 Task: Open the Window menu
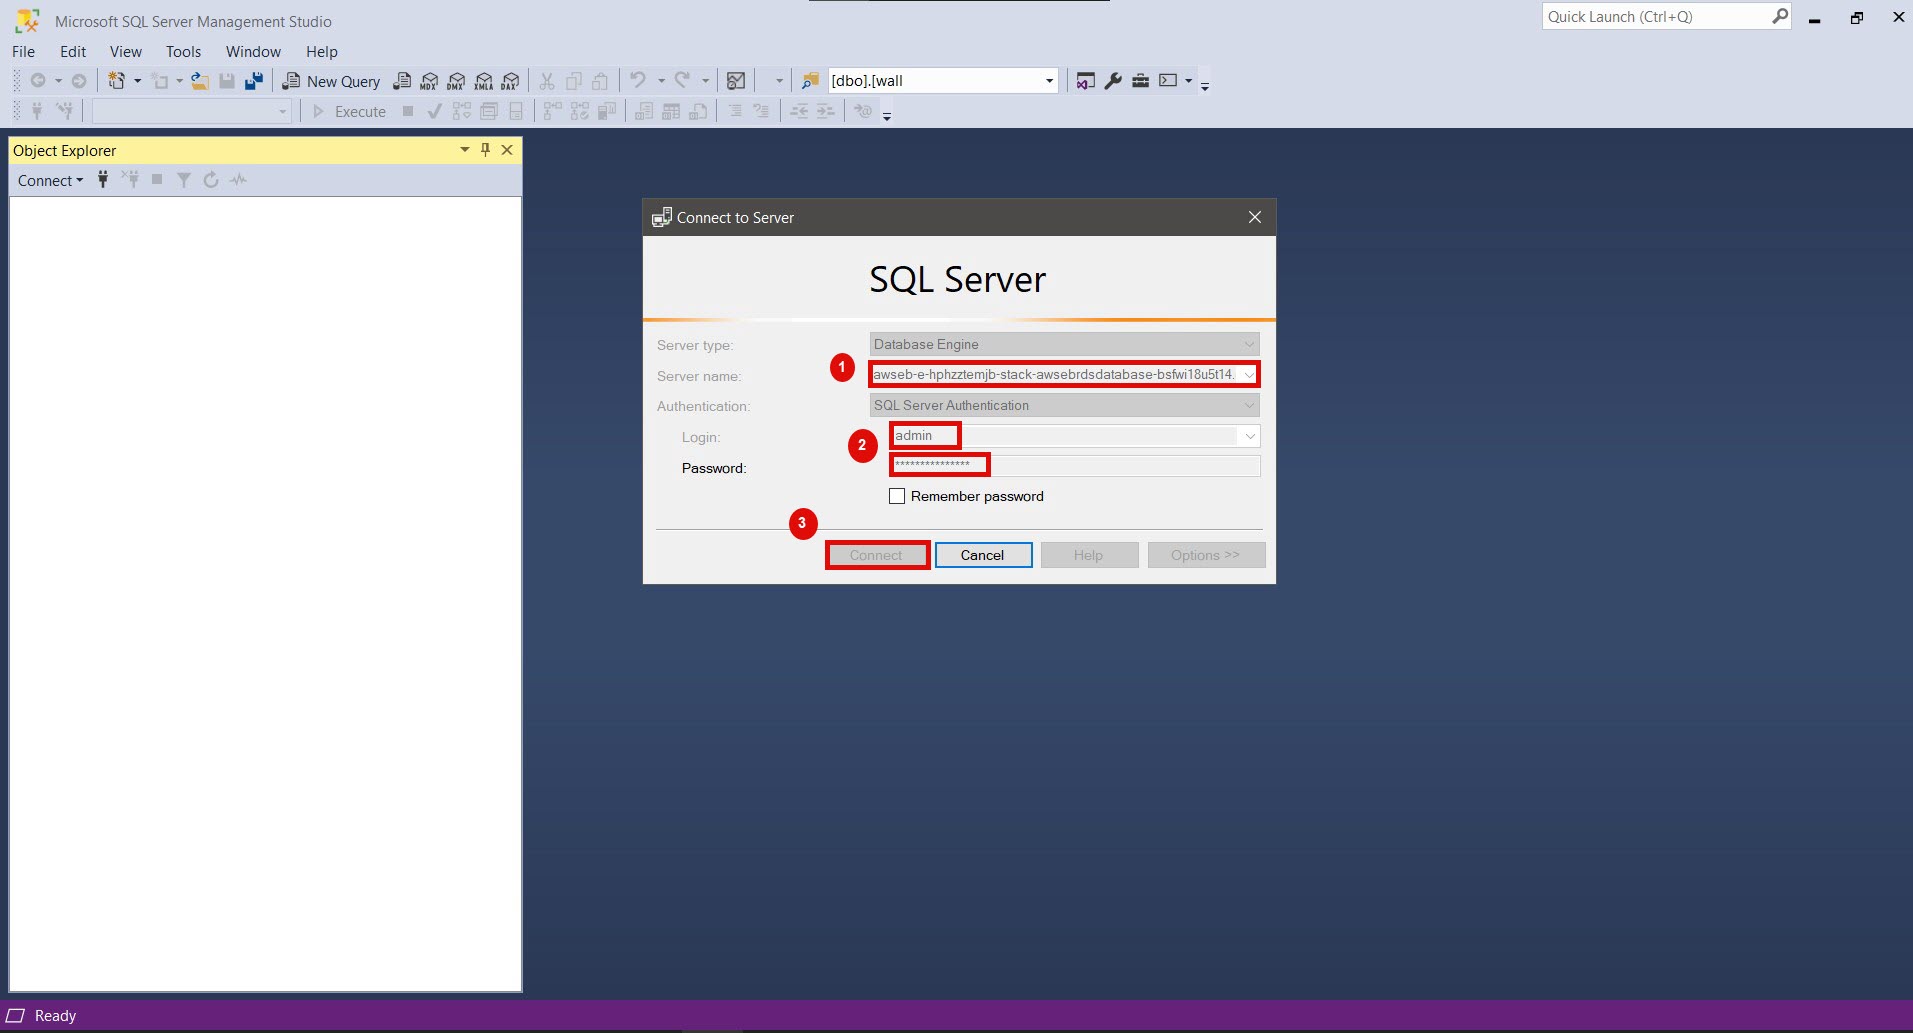click(253, 51)
